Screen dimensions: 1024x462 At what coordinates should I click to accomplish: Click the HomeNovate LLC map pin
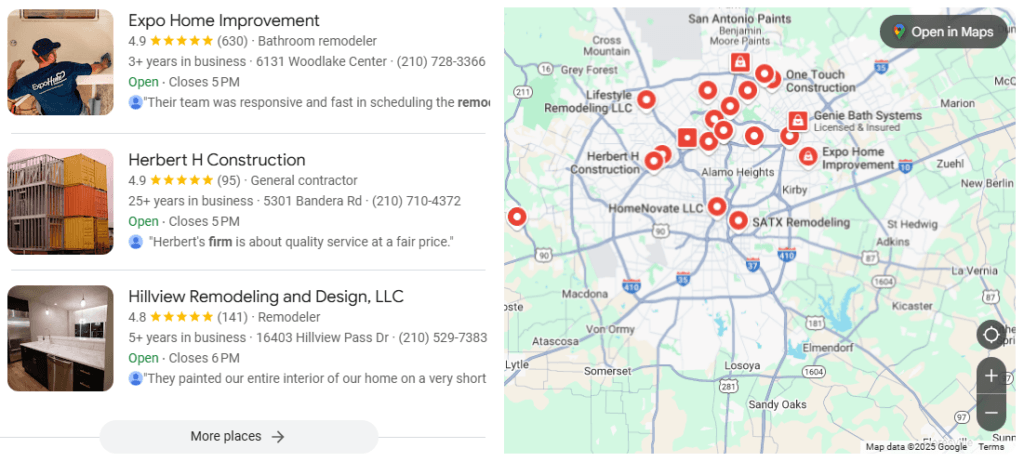tap(716, 206)
